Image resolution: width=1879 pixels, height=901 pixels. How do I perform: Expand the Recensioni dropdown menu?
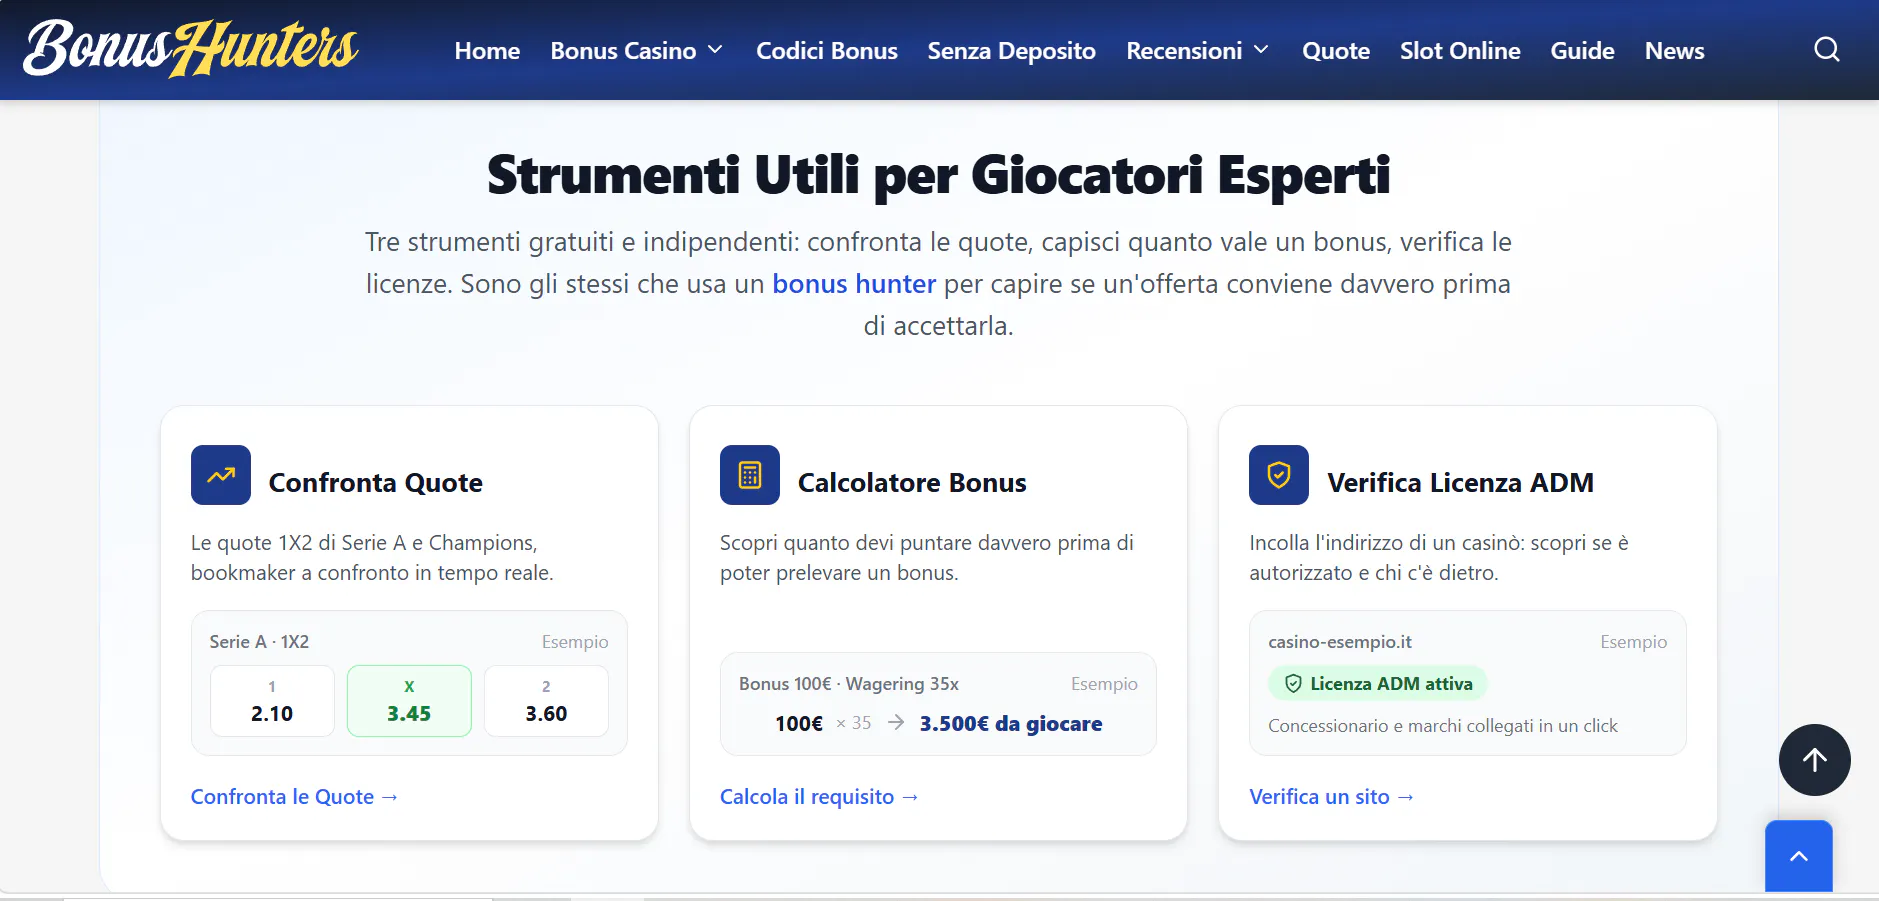pos(1197,51)
